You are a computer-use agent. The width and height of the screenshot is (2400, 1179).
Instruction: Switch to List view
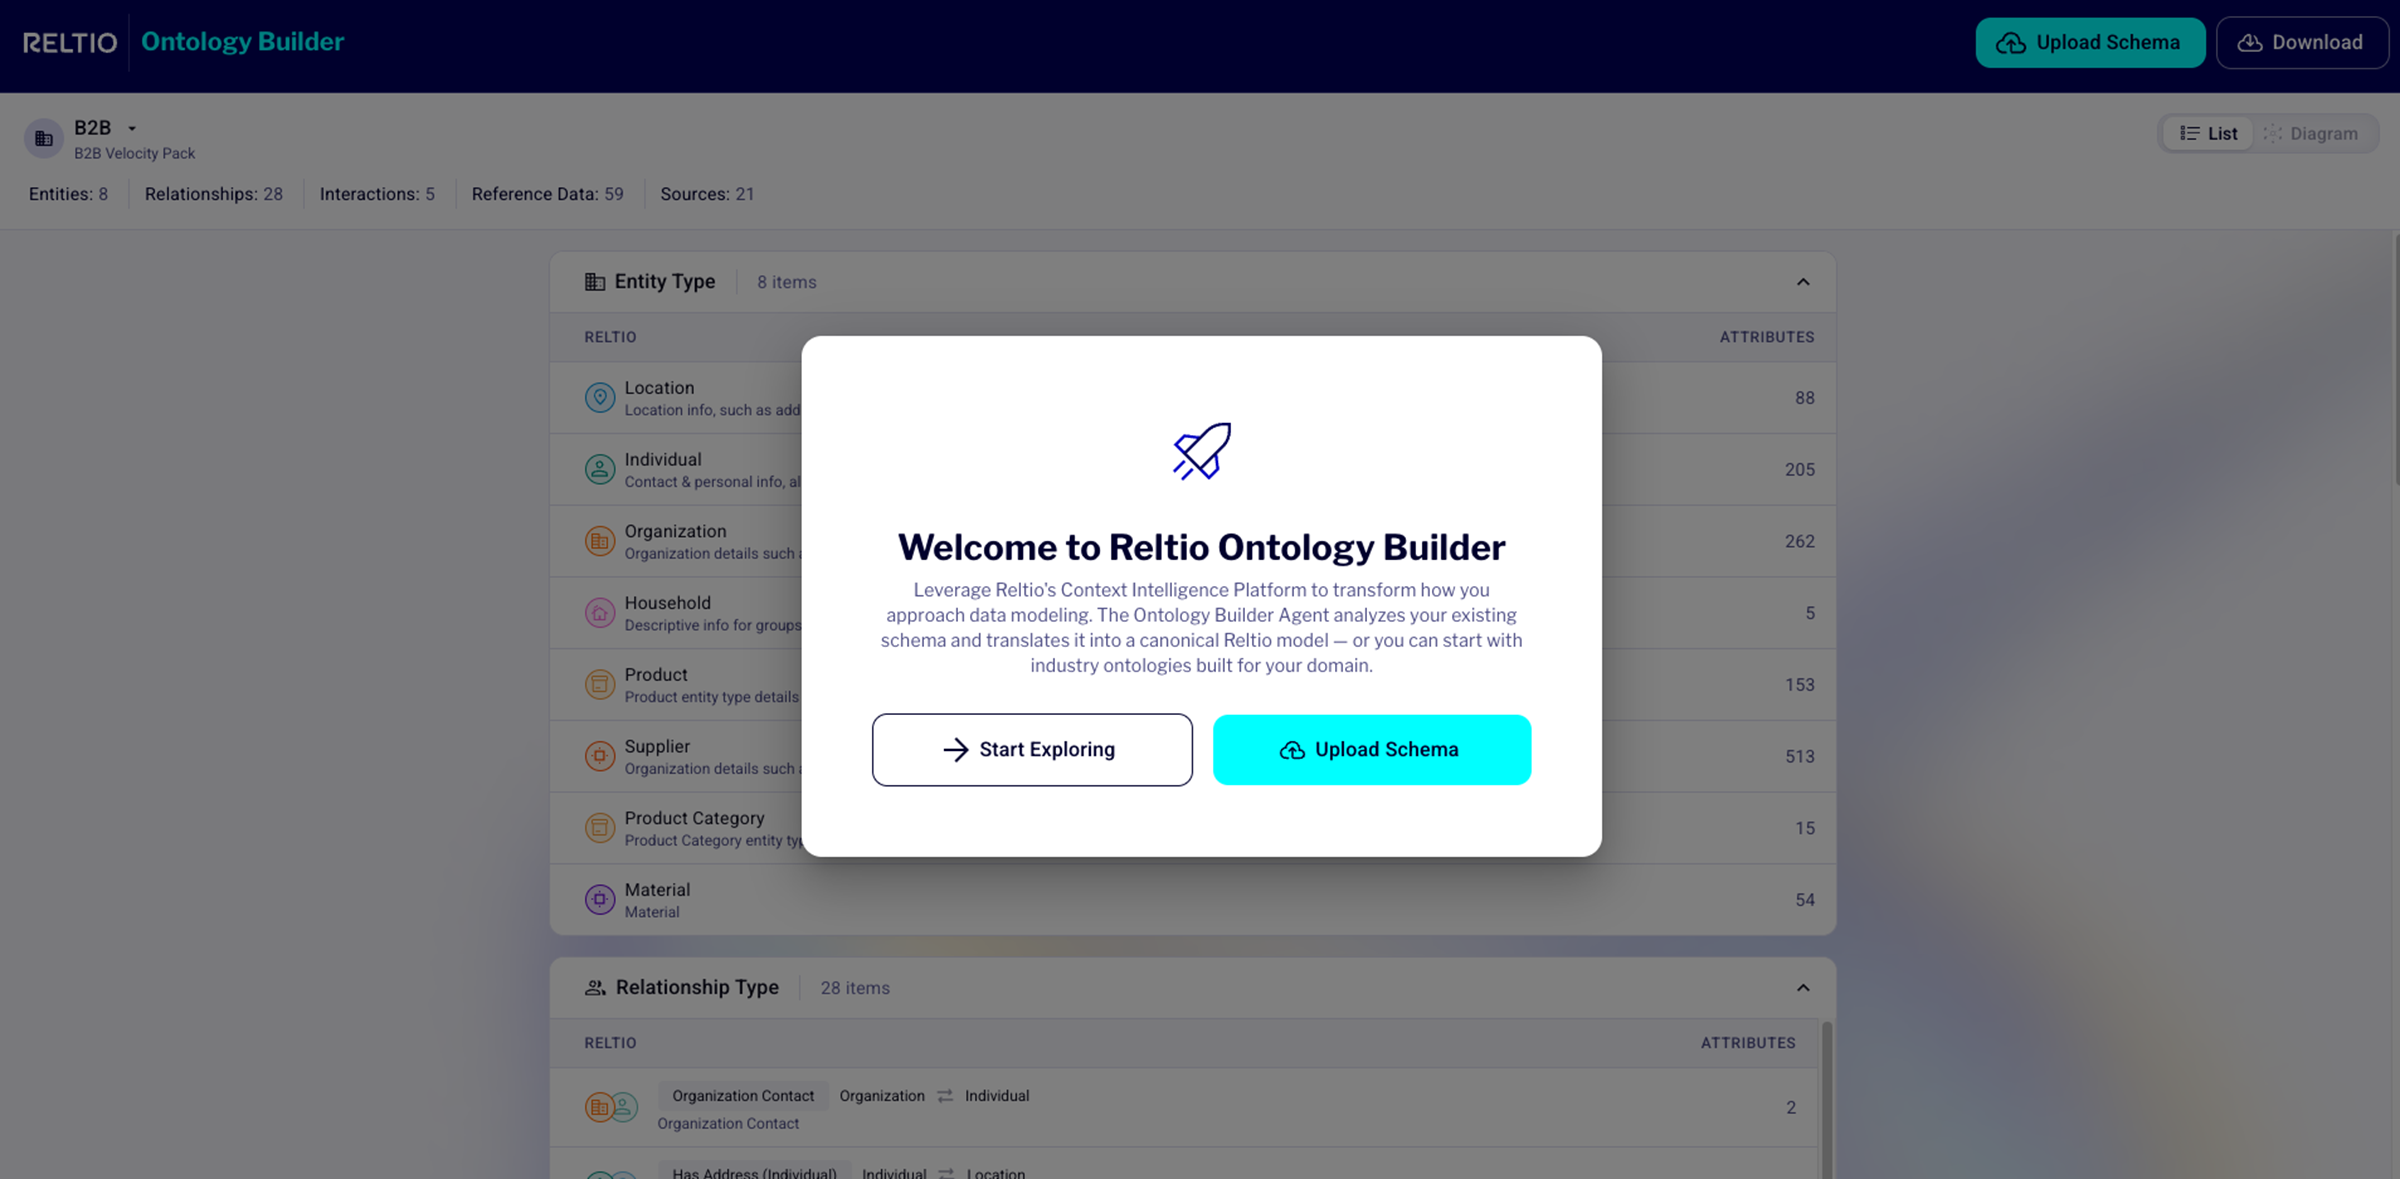(x=2208, y=133)
